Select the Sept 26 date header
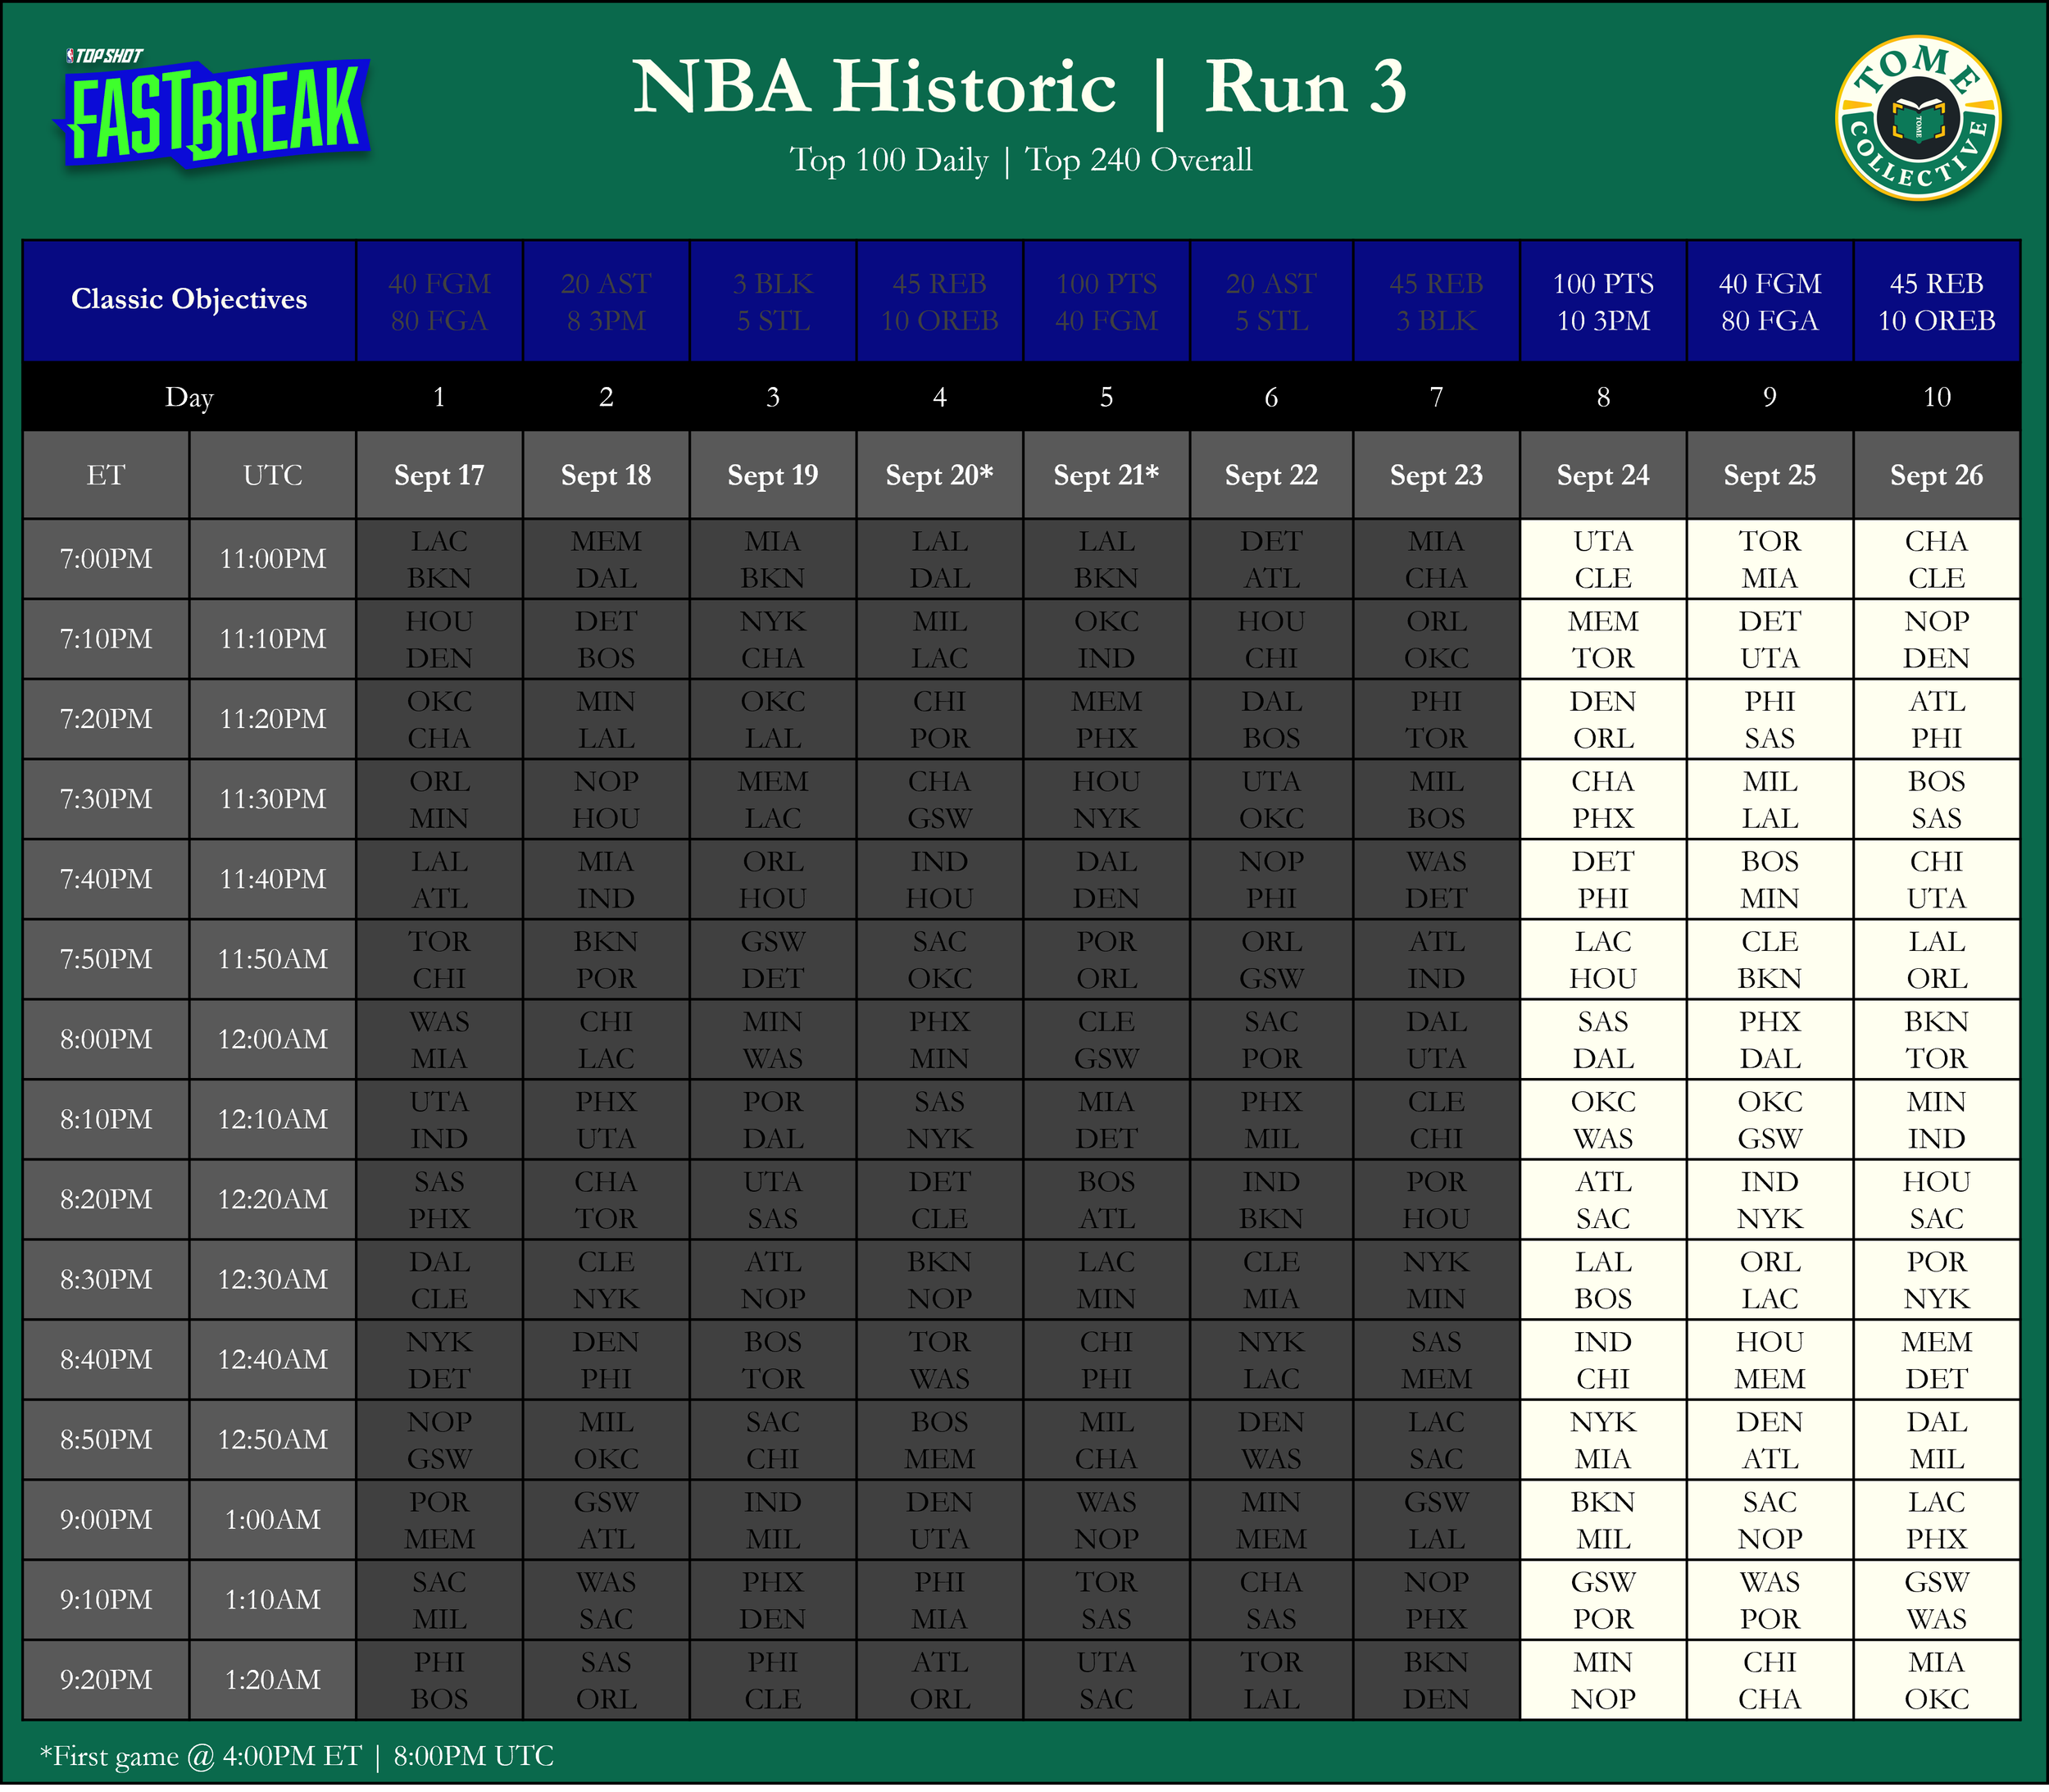This screenshot has height=1792, width=2049. (1936, 475)
